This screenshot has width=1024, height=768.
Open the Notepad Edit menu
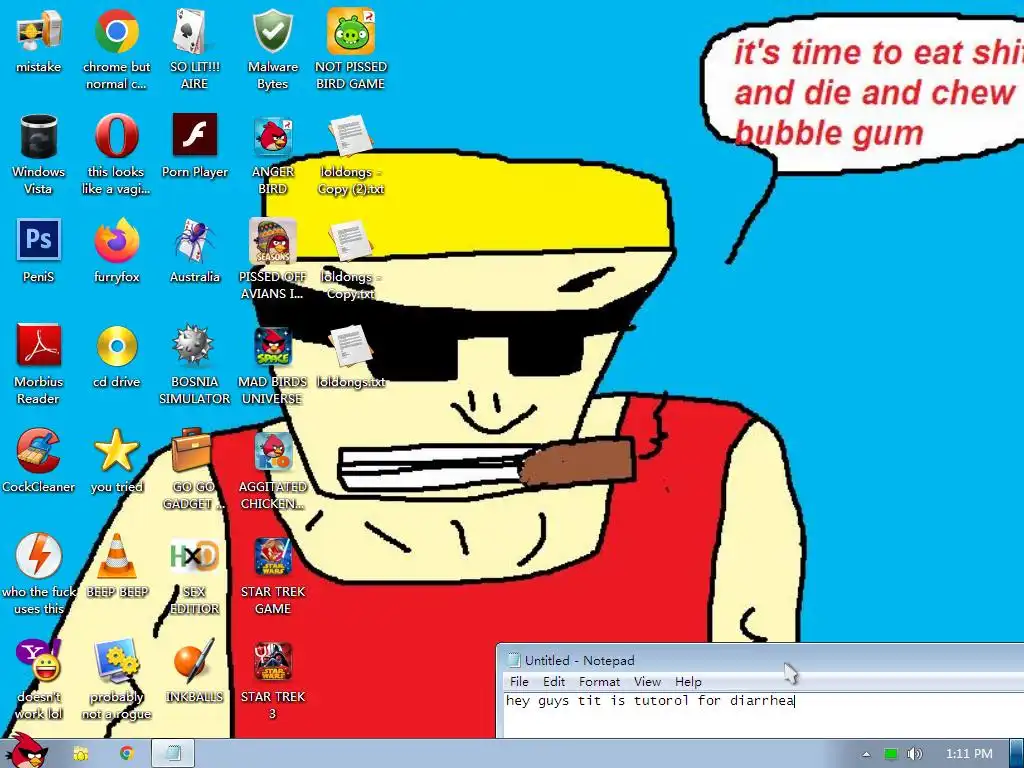(554, 681)
